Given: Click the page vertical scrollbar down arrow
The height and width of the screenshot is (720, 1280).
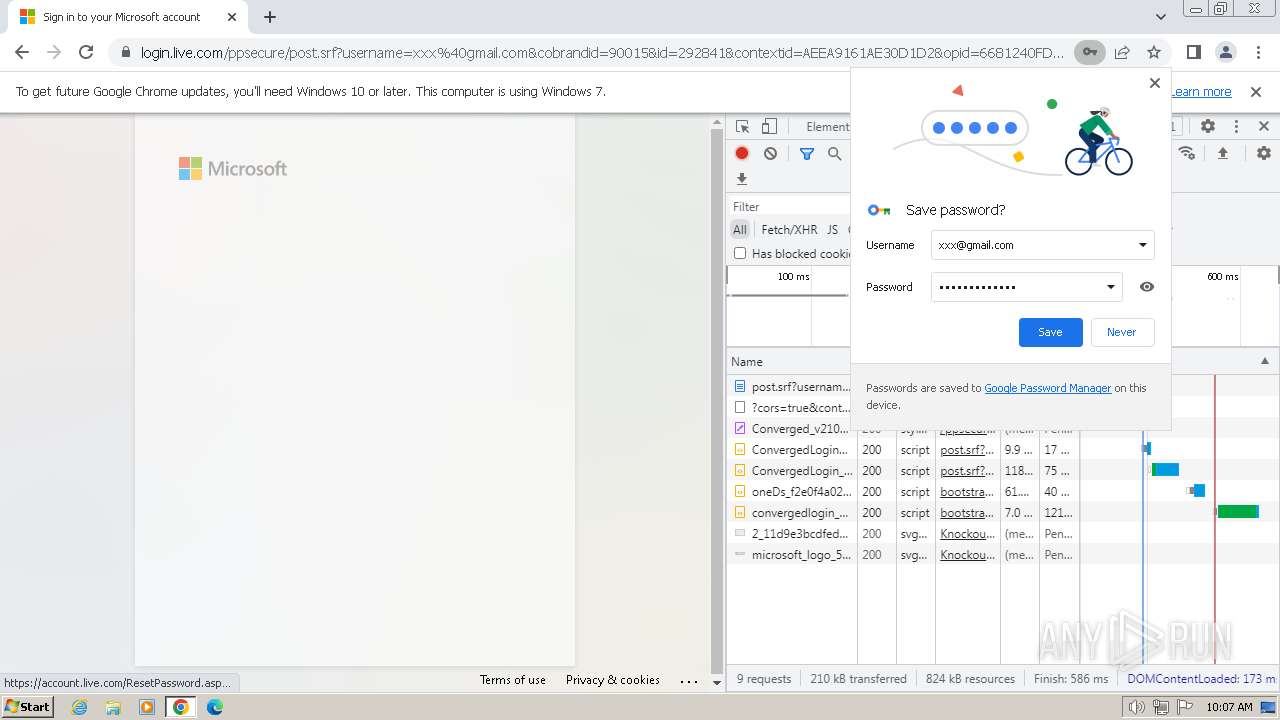Looking at the screenshot, I should [x=716, y=683].
